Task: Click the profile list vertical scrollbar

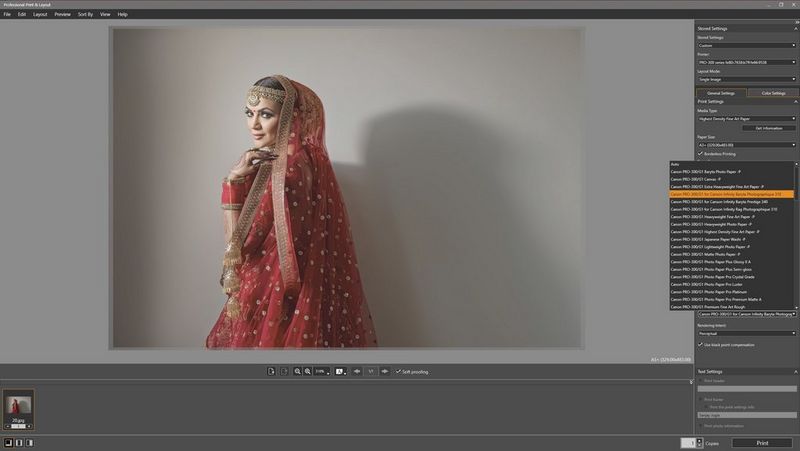Action: pos(796,236)
